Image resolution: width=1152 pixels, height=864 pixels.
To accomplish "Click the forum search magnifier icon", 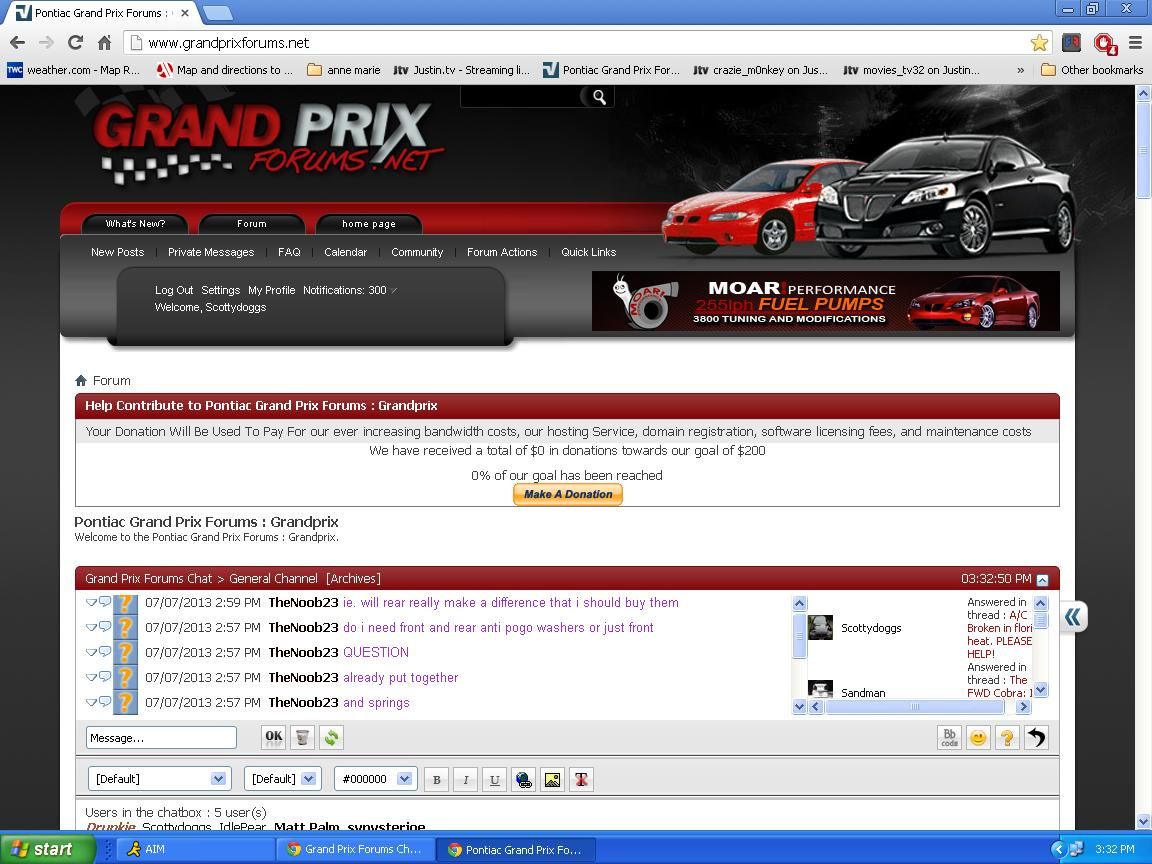I will 599,97.
